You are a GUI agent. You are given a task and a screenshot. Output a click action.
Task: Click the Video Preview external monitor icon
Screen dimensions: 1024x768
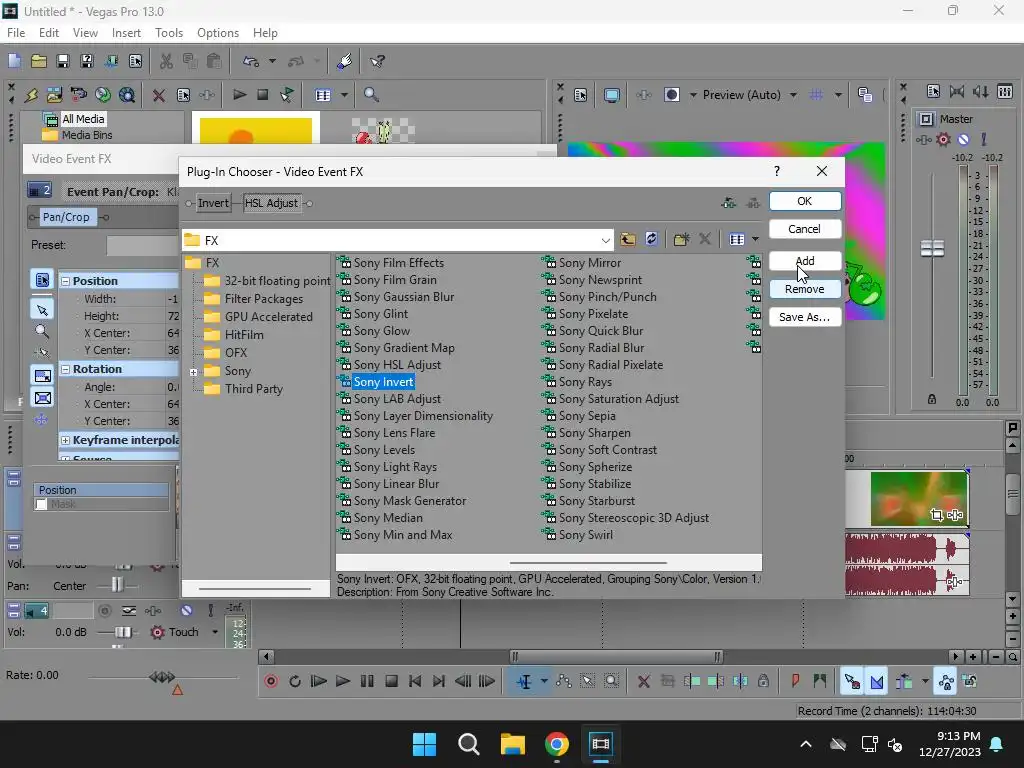tap(611, 95)
